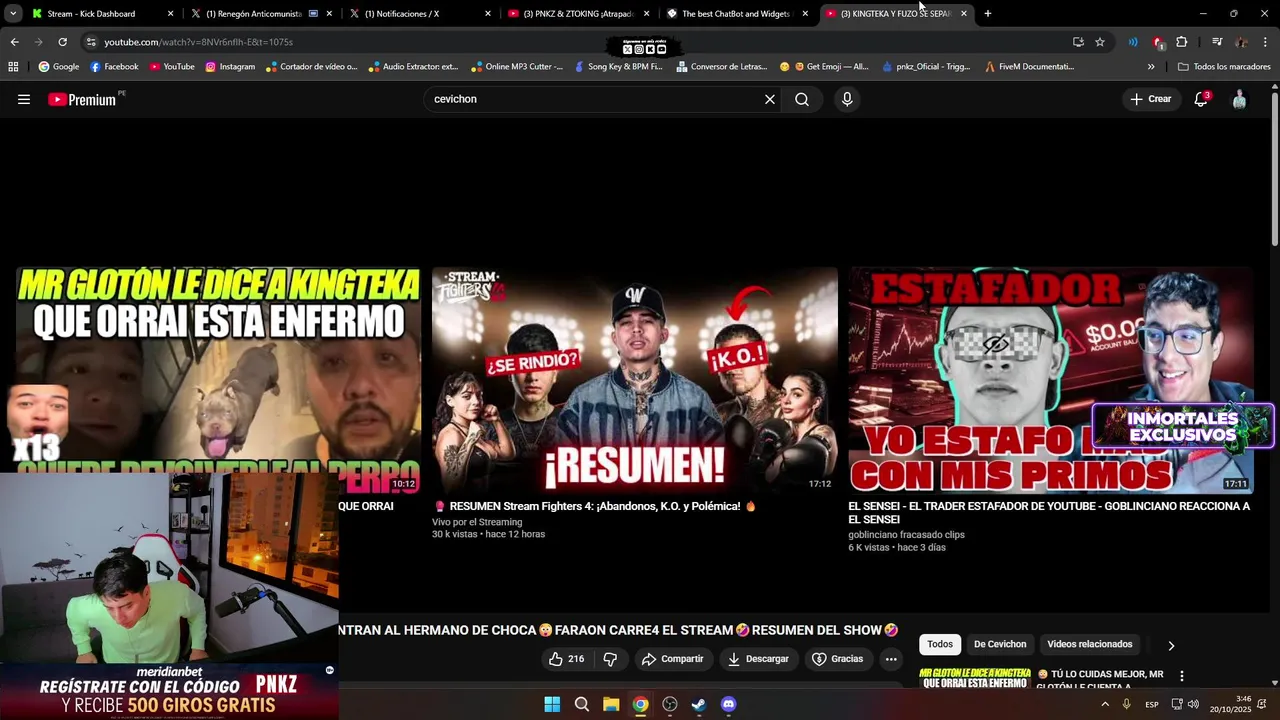Open Windows taskbar search

coord(581,704)
